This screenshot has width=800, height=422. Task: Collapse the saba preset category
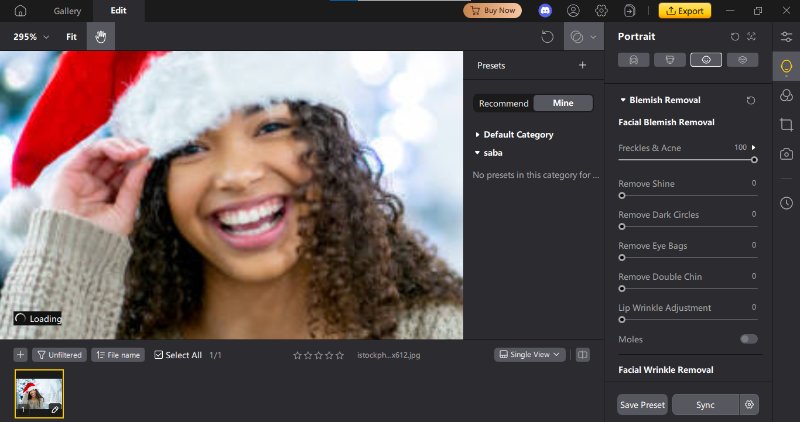(478, 153)
